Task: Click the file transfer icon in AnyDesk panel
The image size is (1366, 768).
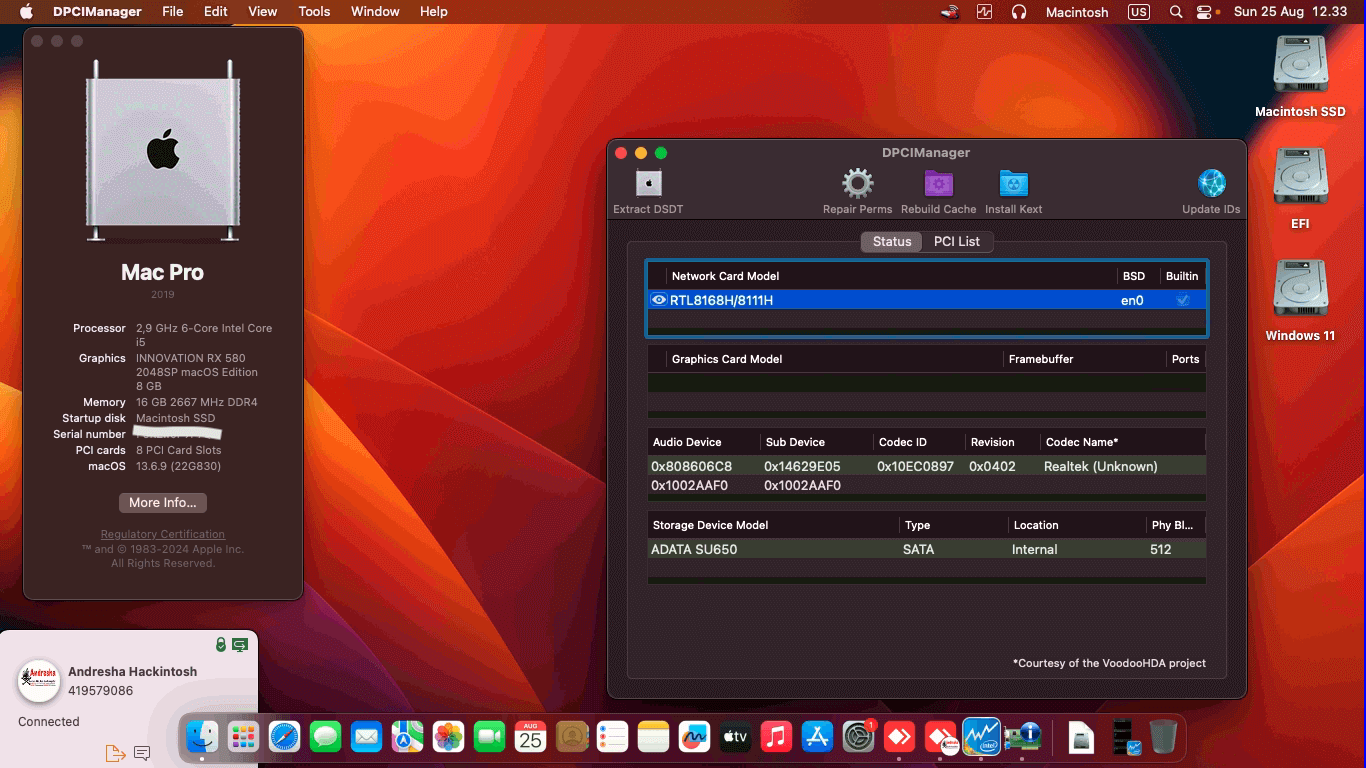Action: (x=115, y=753)
